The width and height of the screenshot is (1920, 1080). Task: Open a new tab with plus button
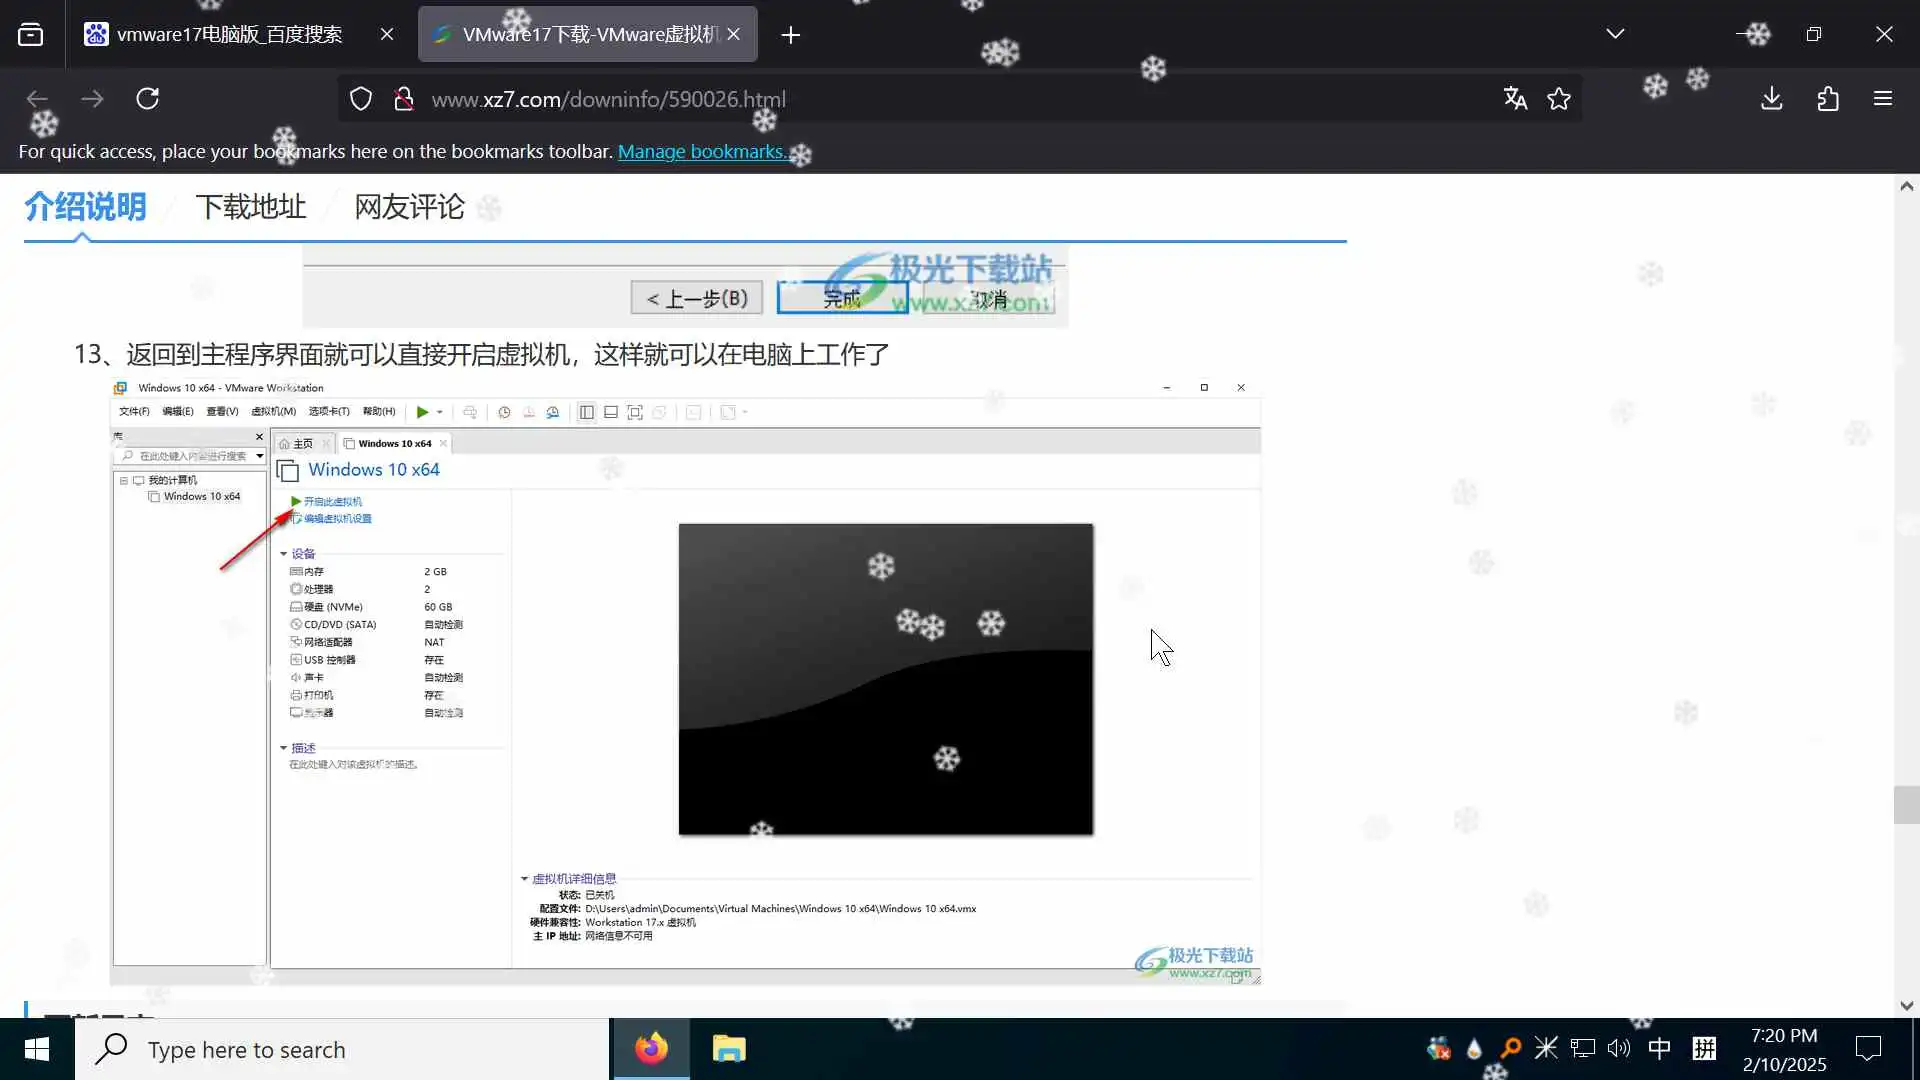[x=791, y=35]
